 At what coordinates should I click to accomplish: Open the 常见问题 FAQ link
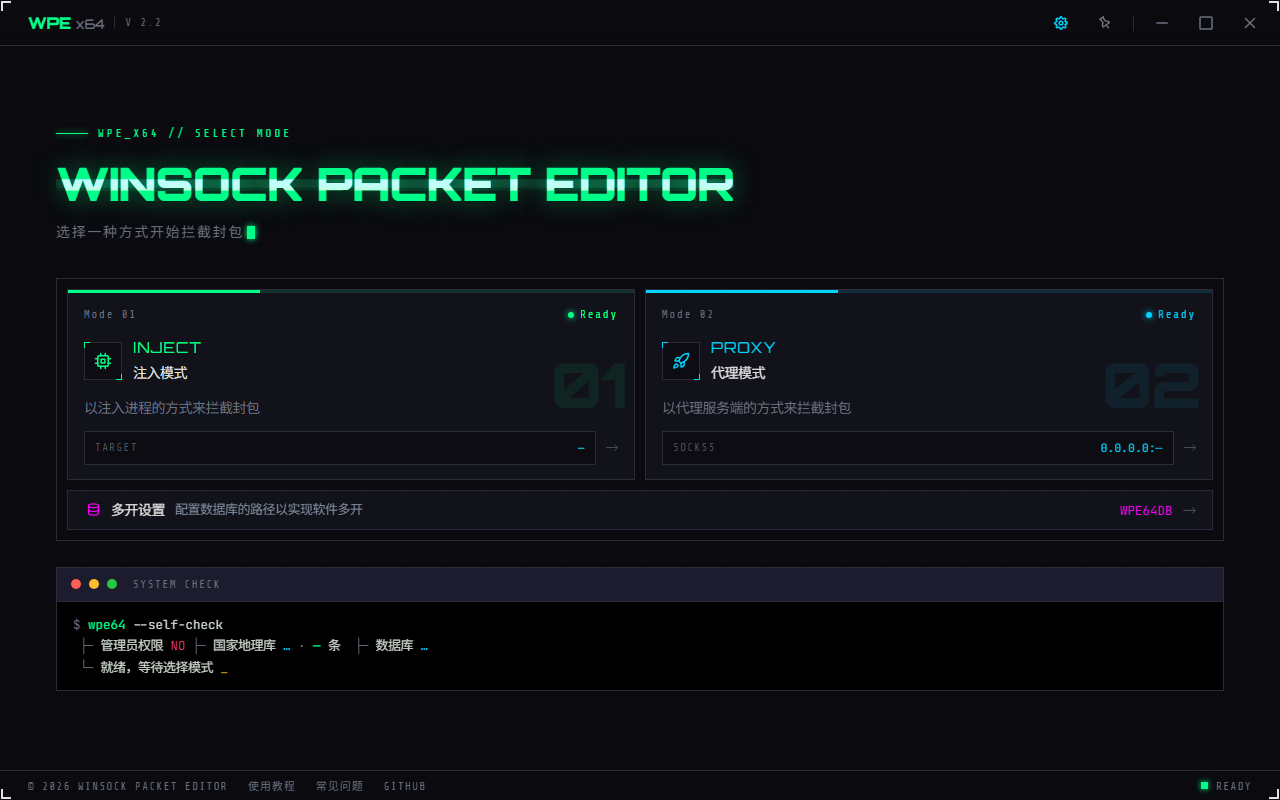coord(340,787)
